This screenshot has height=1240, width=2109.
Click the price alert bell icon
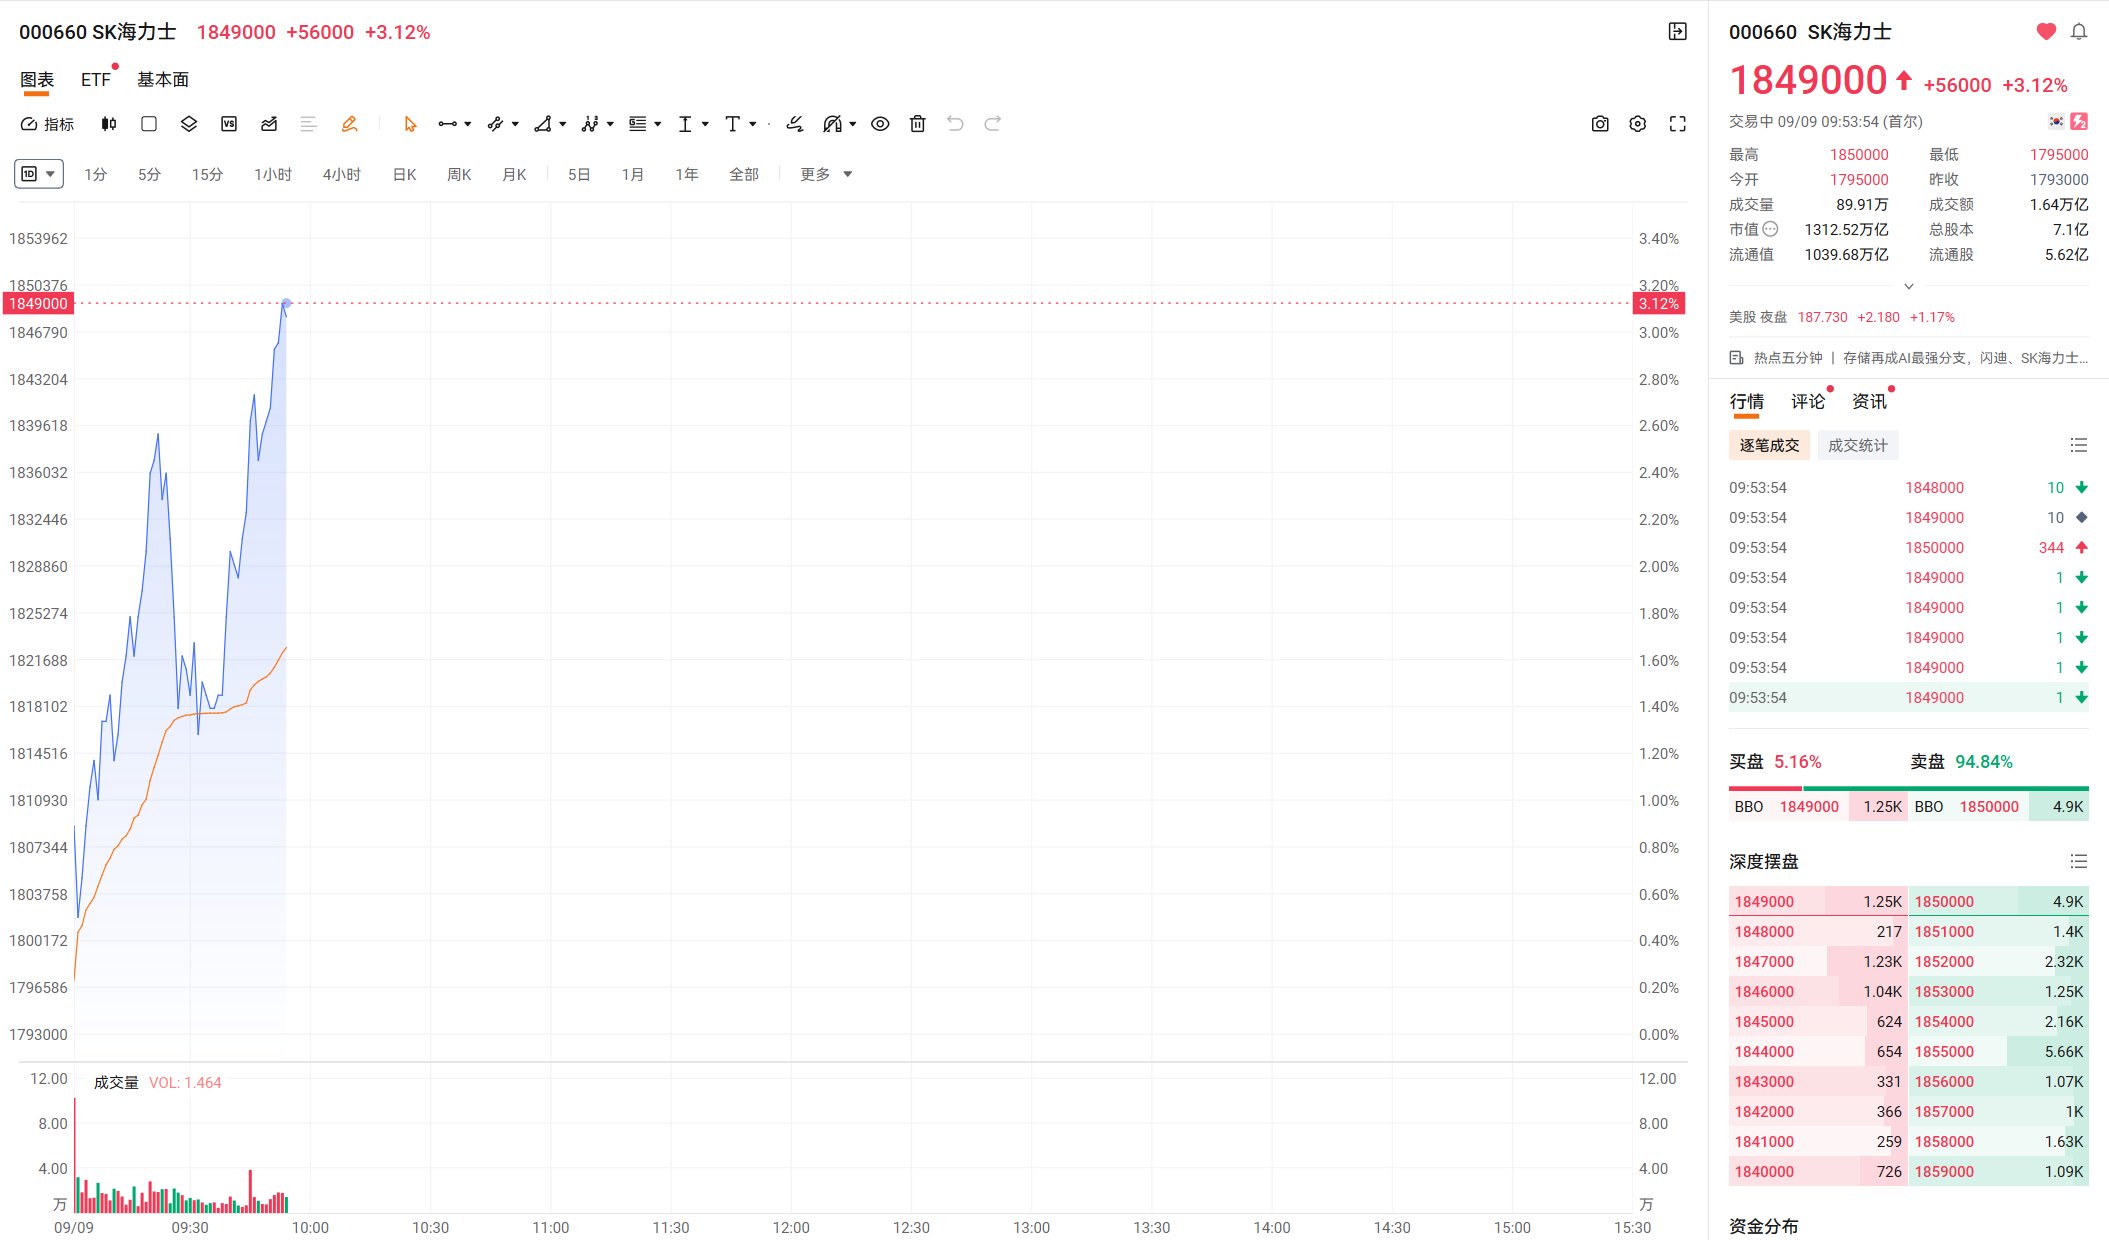click(x=2079, y=32)
